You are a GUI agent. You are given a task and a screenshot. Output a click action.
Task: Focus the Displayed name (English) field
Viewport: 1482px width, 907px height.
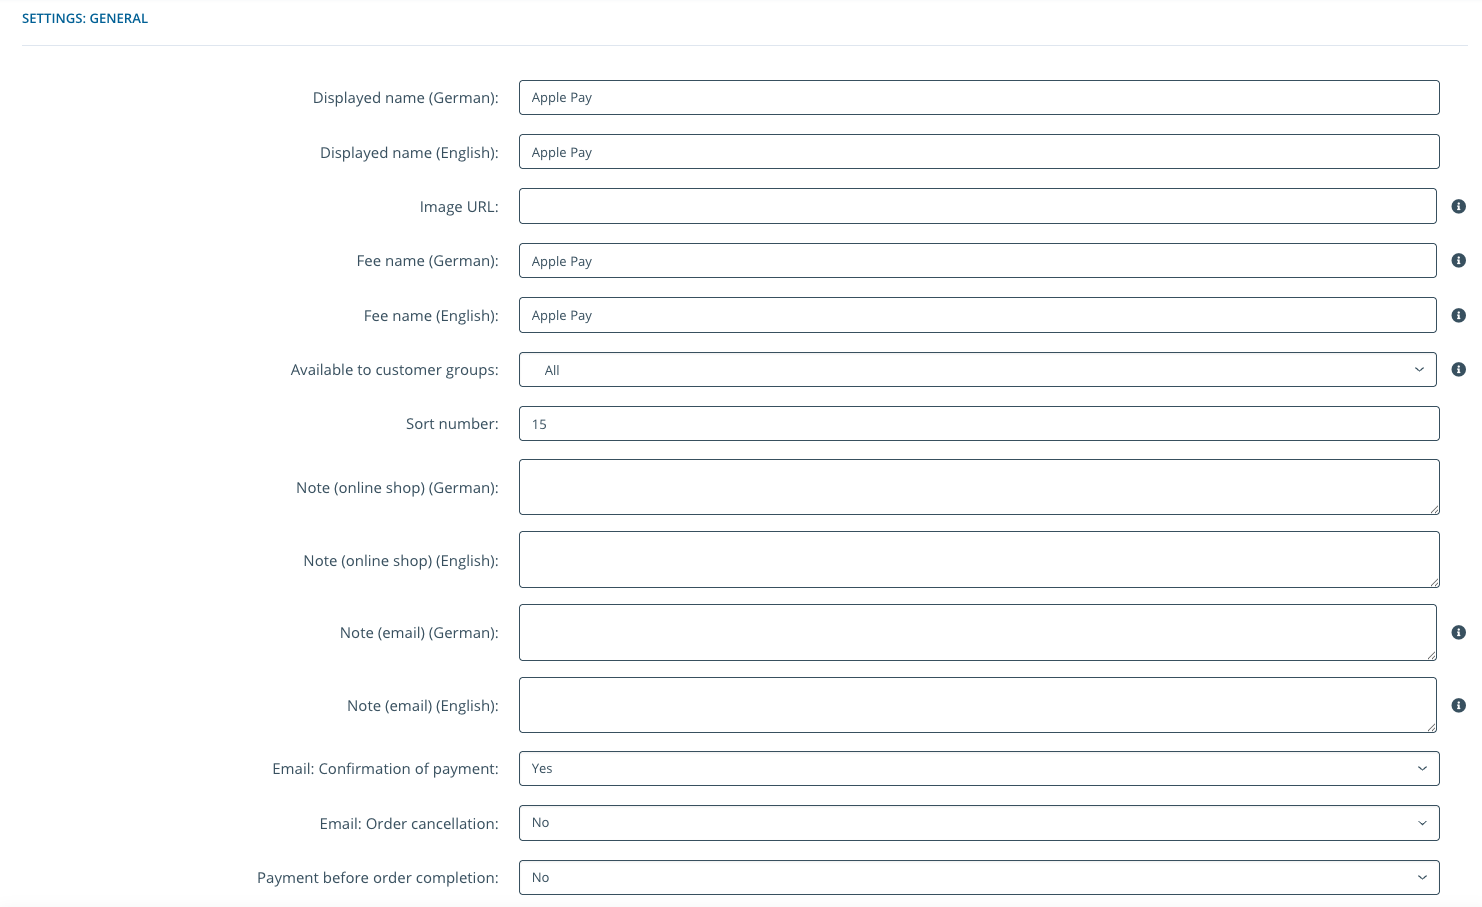(979, 152)
